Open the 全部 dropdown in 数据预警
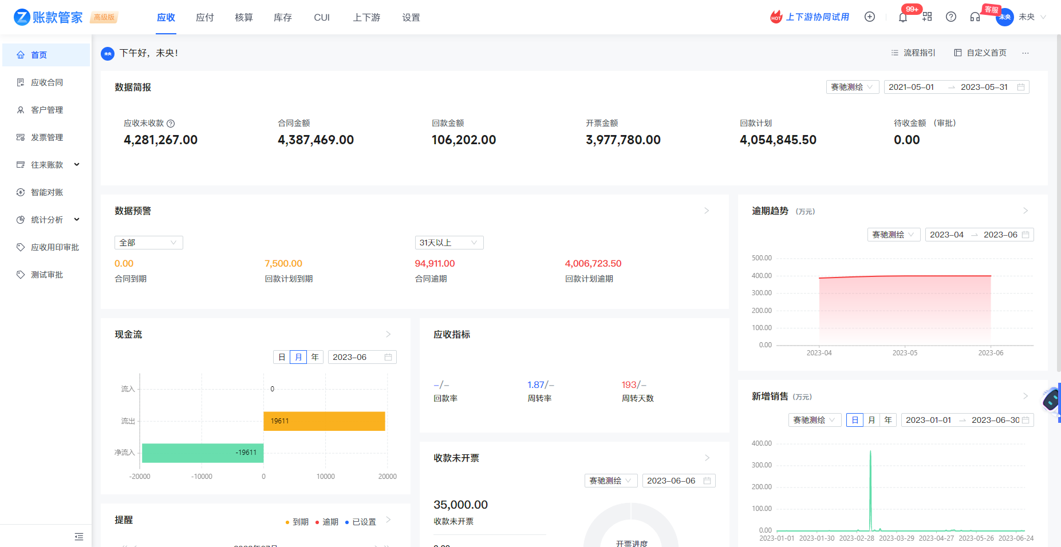This screenshot has width=1061, height=547. 149,242
